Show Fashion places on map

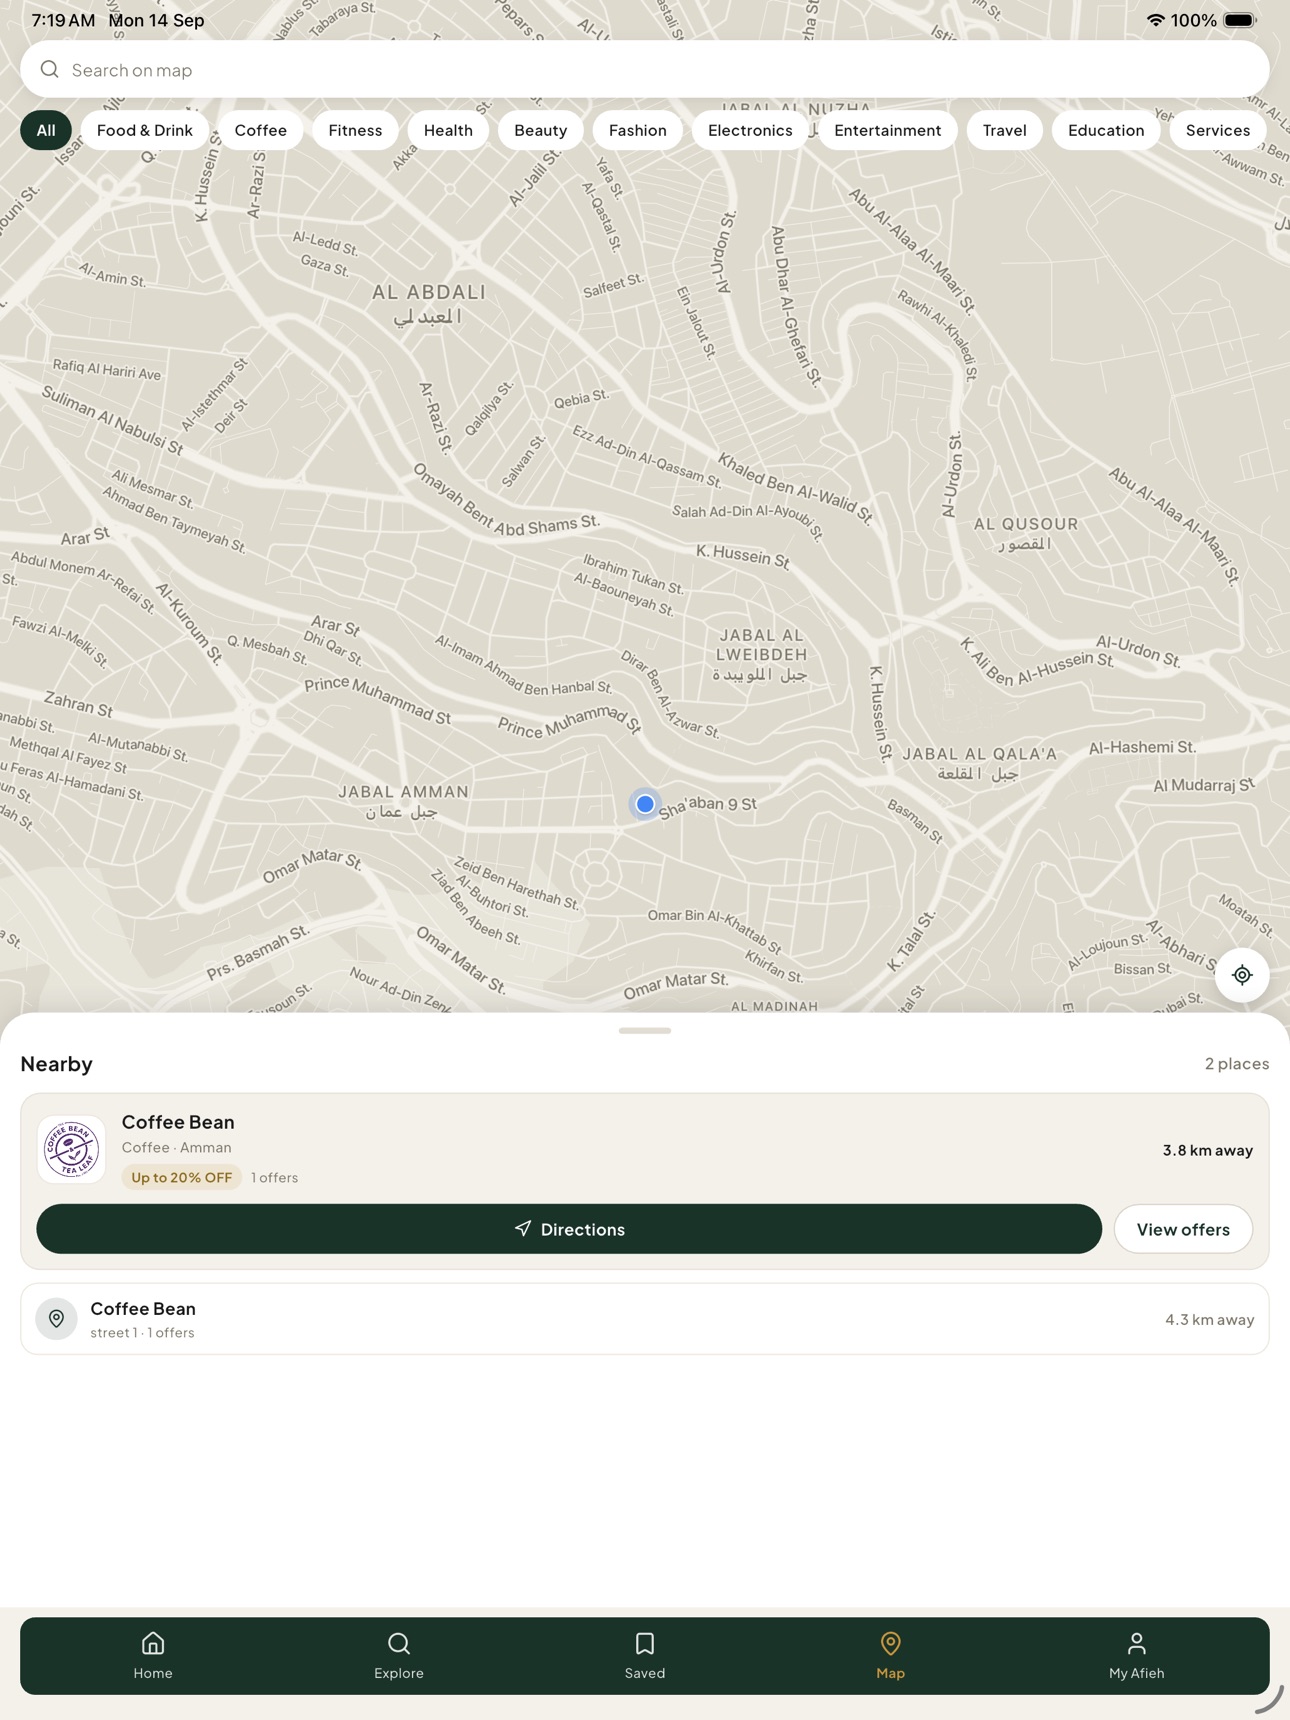(638, 130)
